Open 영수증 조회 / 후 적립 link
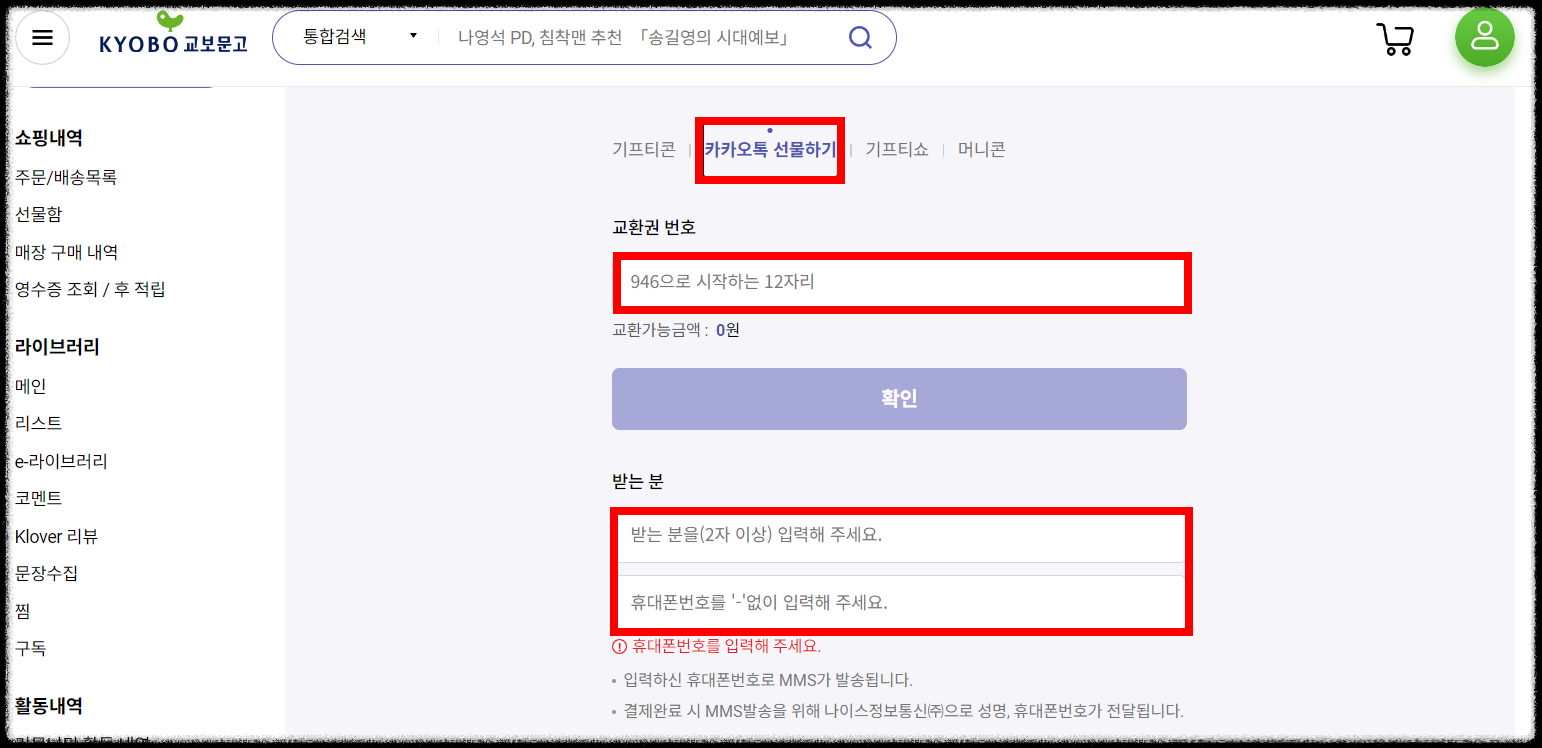1542x748 pixels. tap(90, 290)
